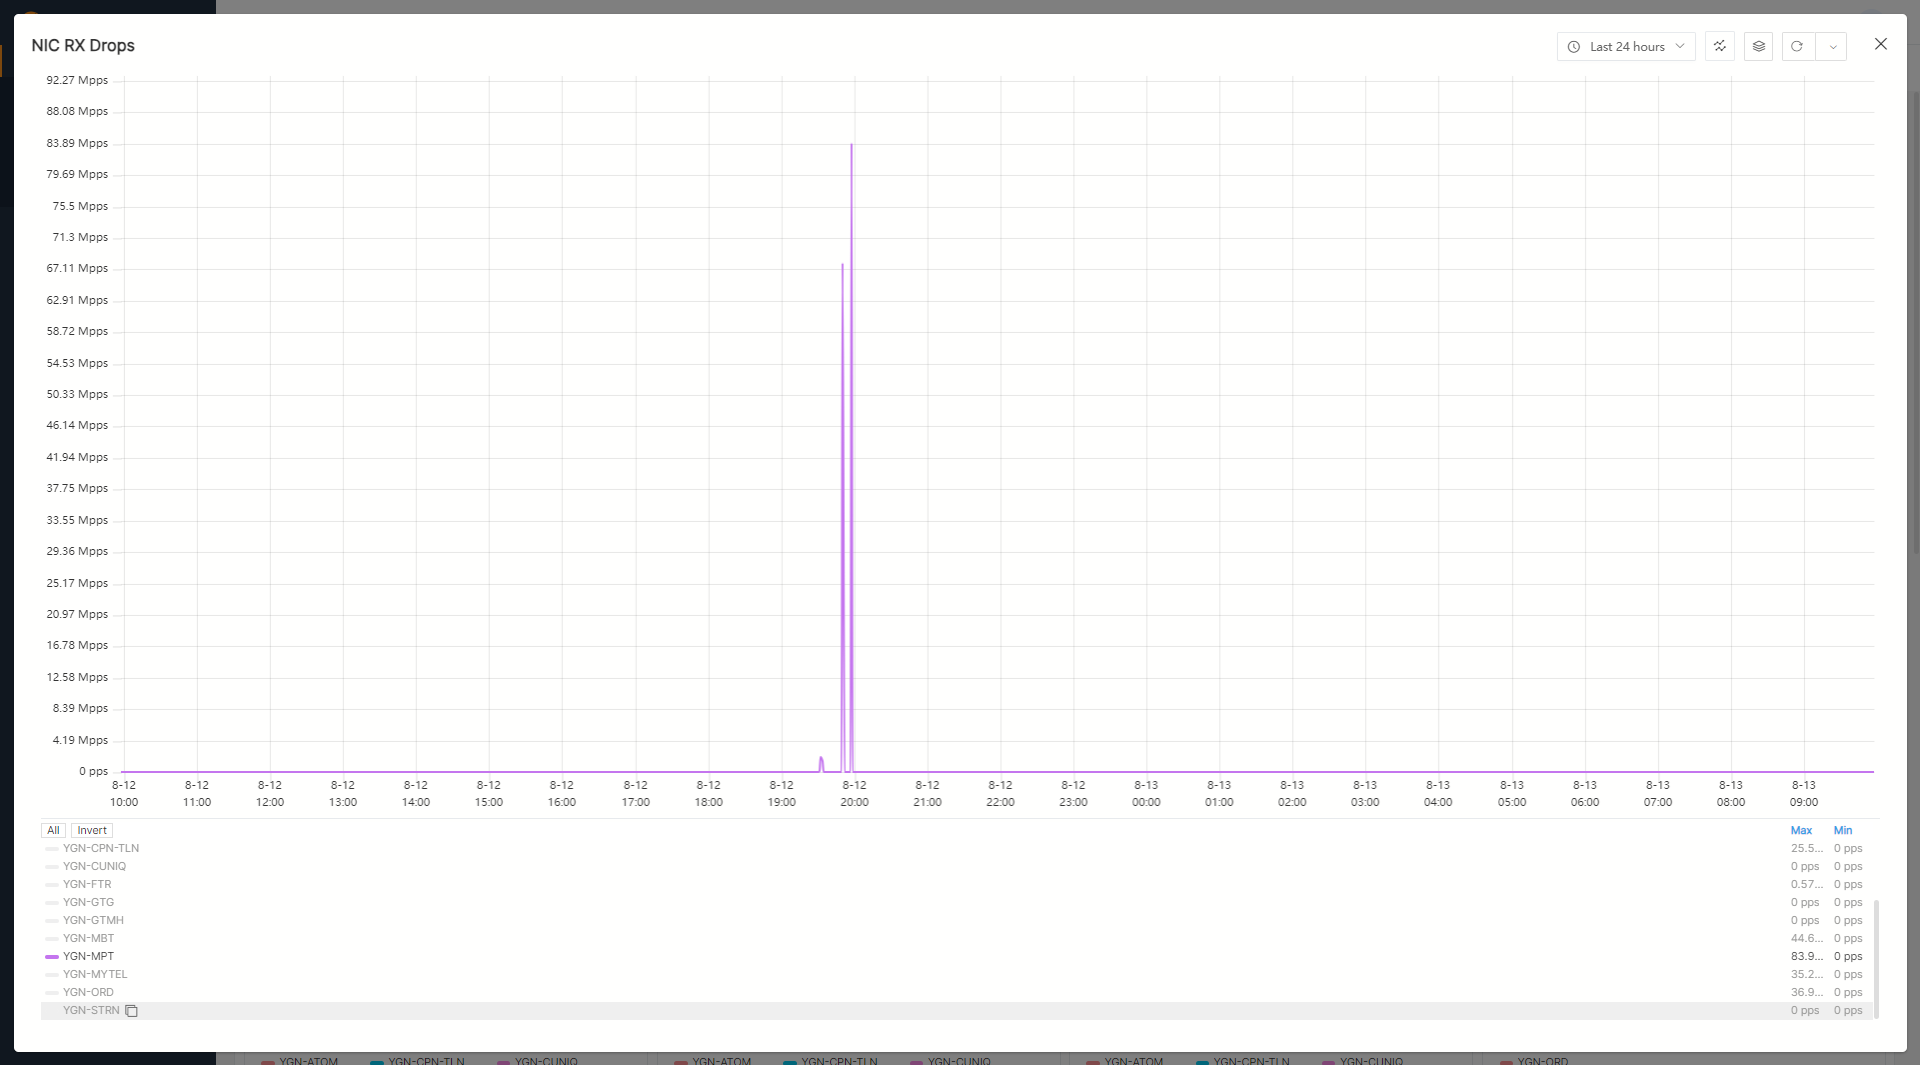Enable the YGN-CPN-TLN legend series
This screenshot has width=1920, height=1065.
click(x=101, y=849)
